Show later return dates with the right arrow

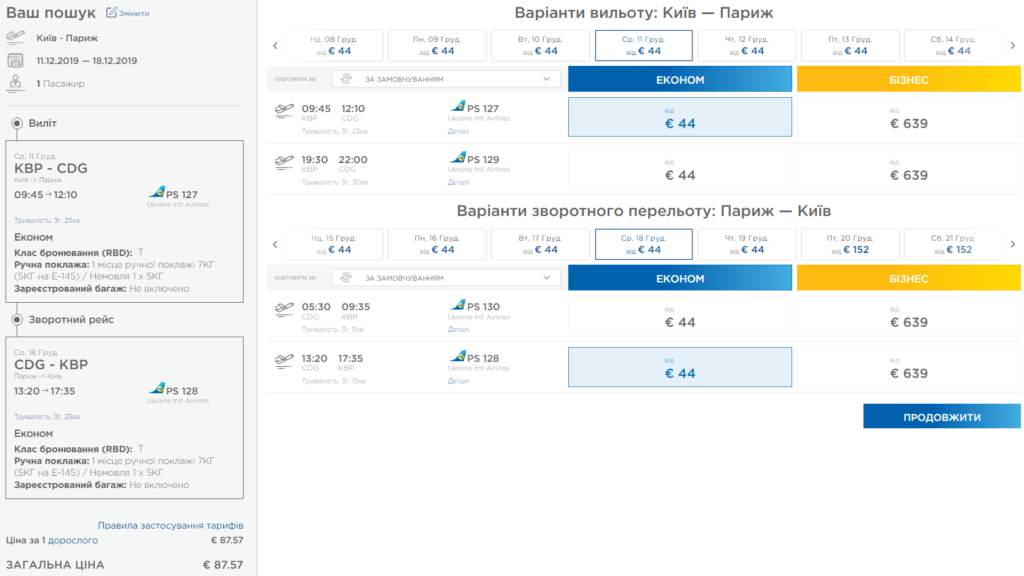(x=1013, y=244)
